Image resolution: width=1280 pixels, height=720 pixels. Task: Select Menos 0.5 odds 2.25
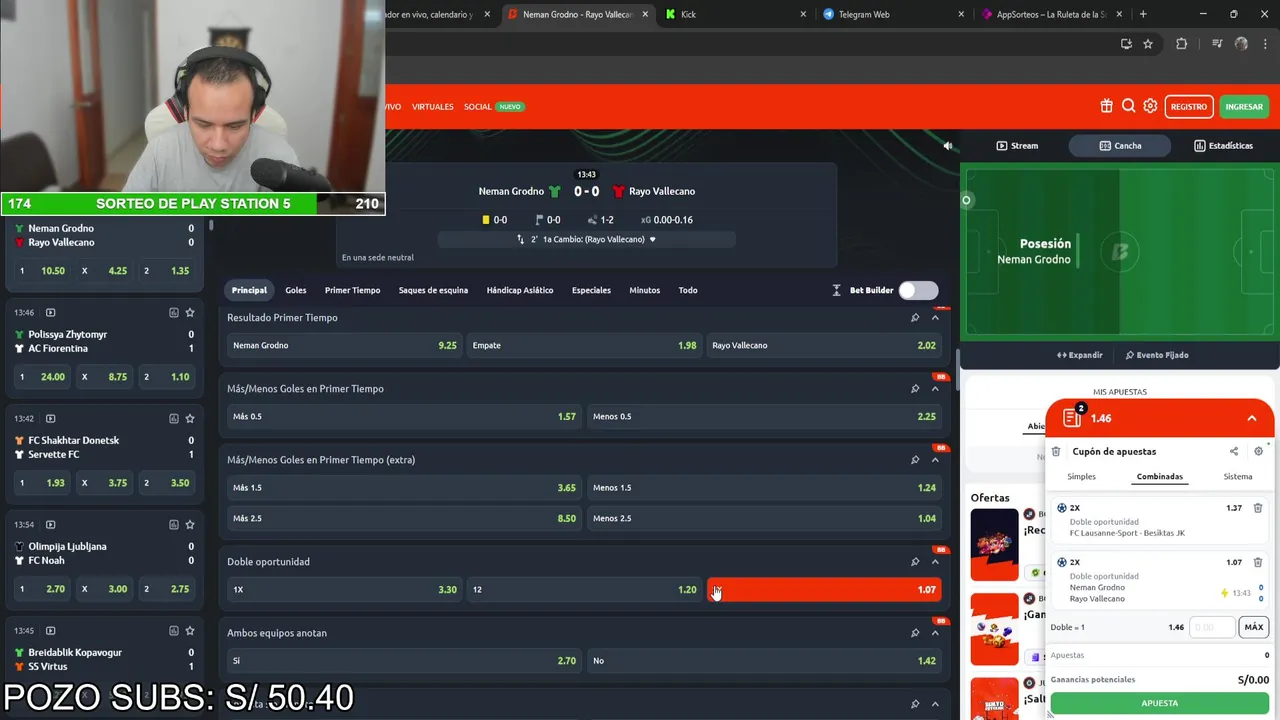tap(763, 416)
